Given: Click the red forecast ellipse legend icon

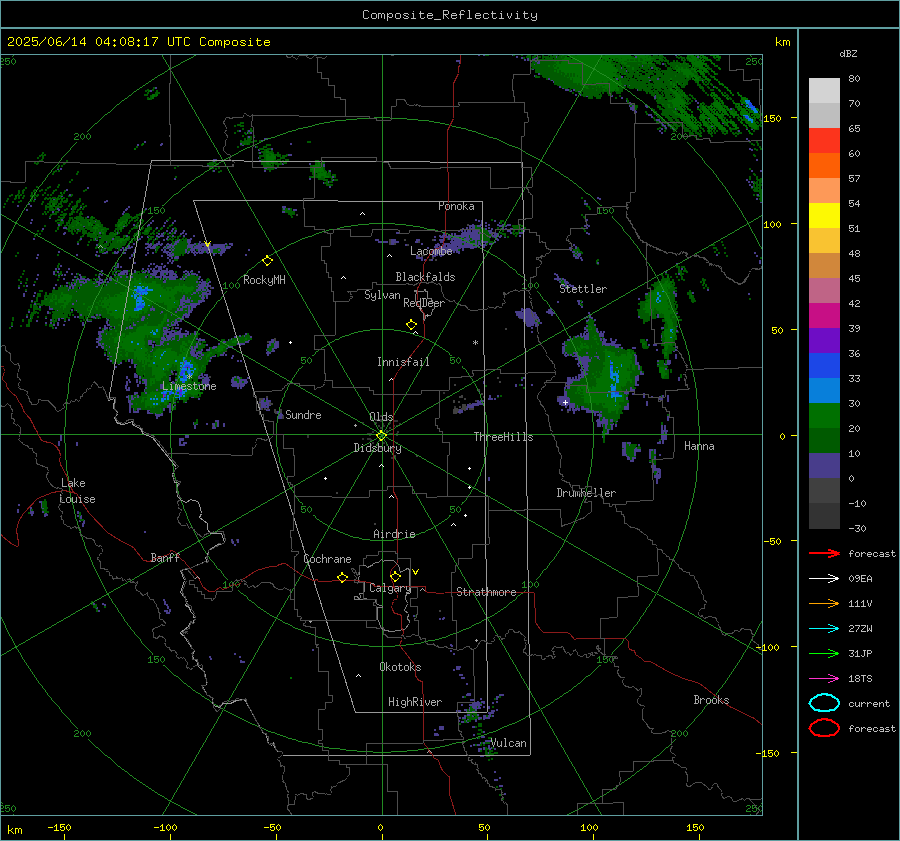Looking at the screenshot, I should (x=824, y=728).
